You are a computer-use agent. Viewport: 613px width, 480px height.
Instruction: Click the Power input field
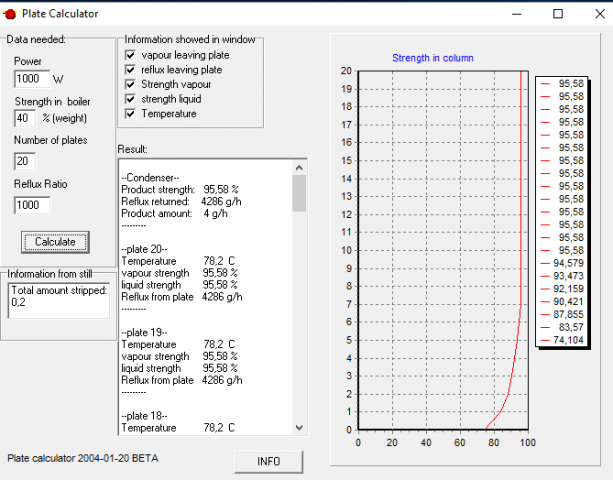[31, 79]
